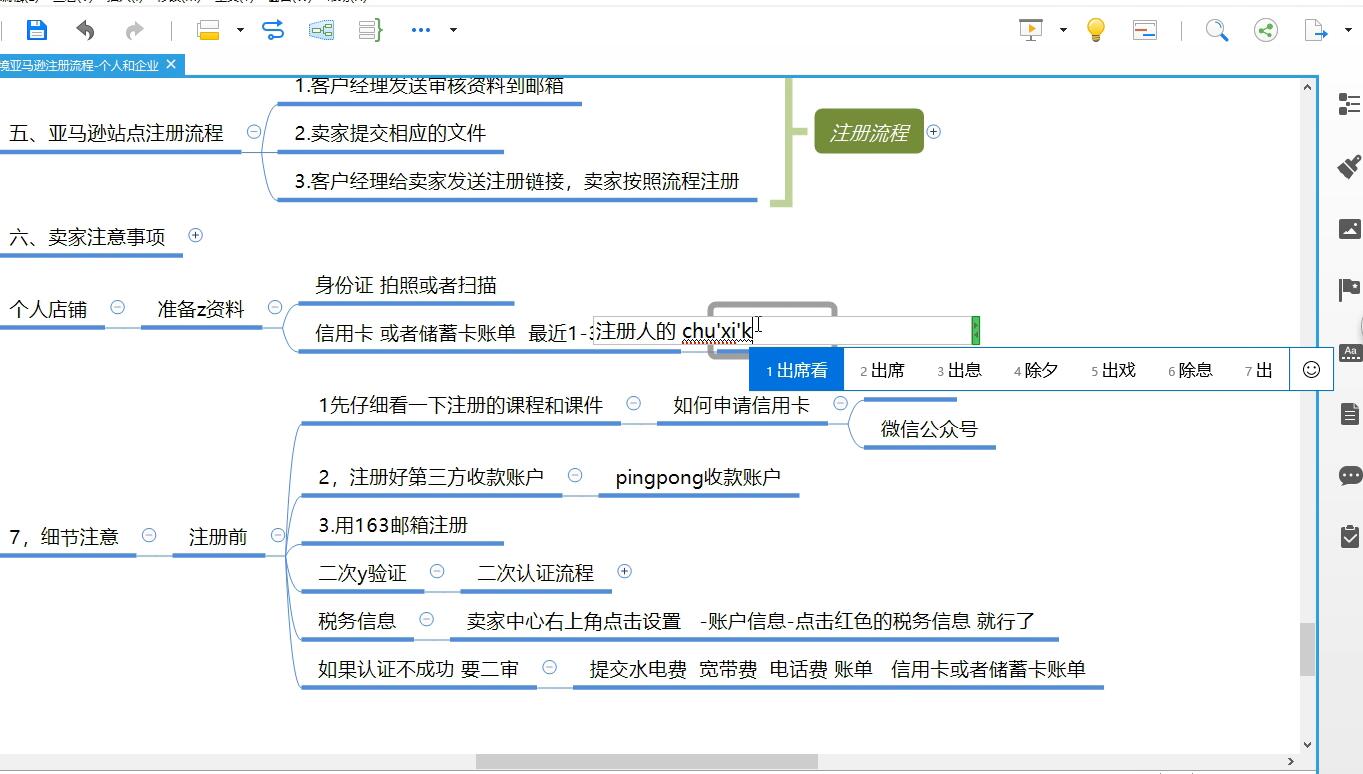Collapse the 注册前 topic
The image size is (1363, 774).
click(277, 535)
